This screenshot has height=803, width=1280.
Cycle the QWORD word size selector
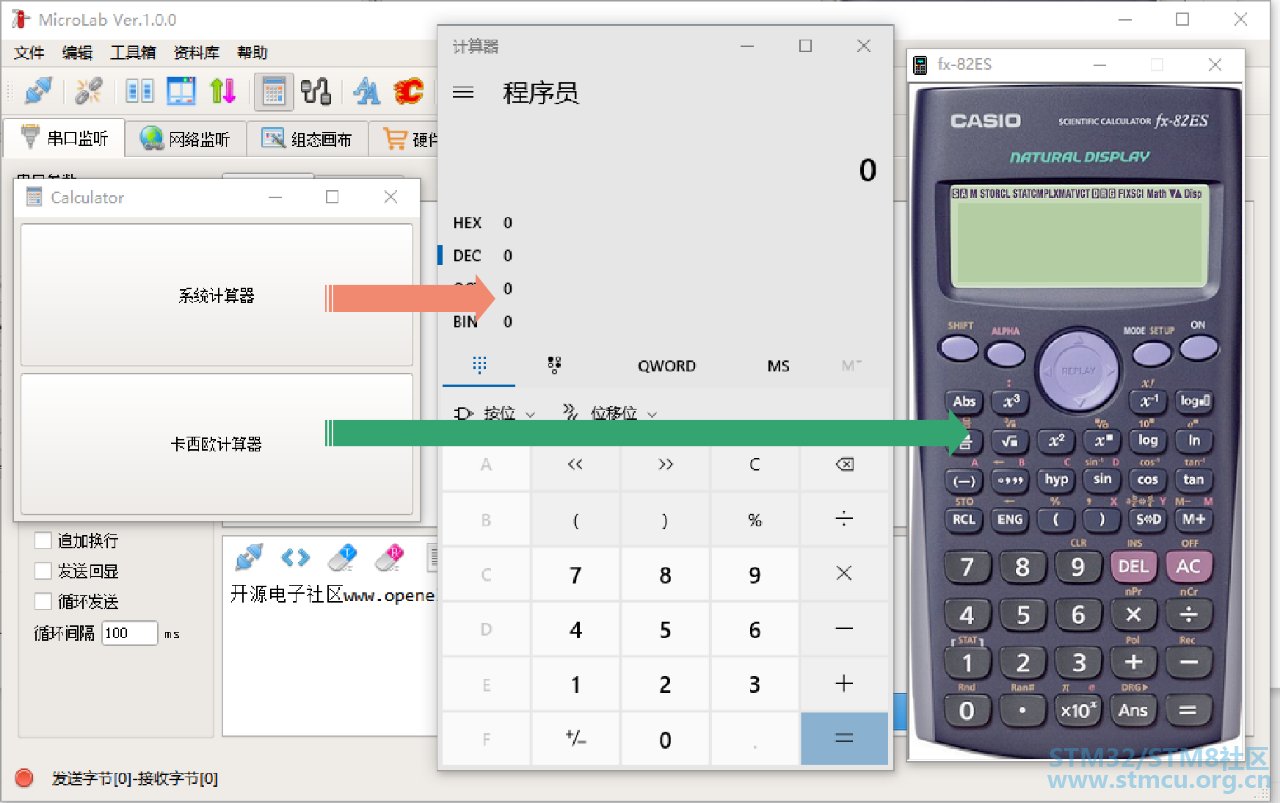(666, 366)
